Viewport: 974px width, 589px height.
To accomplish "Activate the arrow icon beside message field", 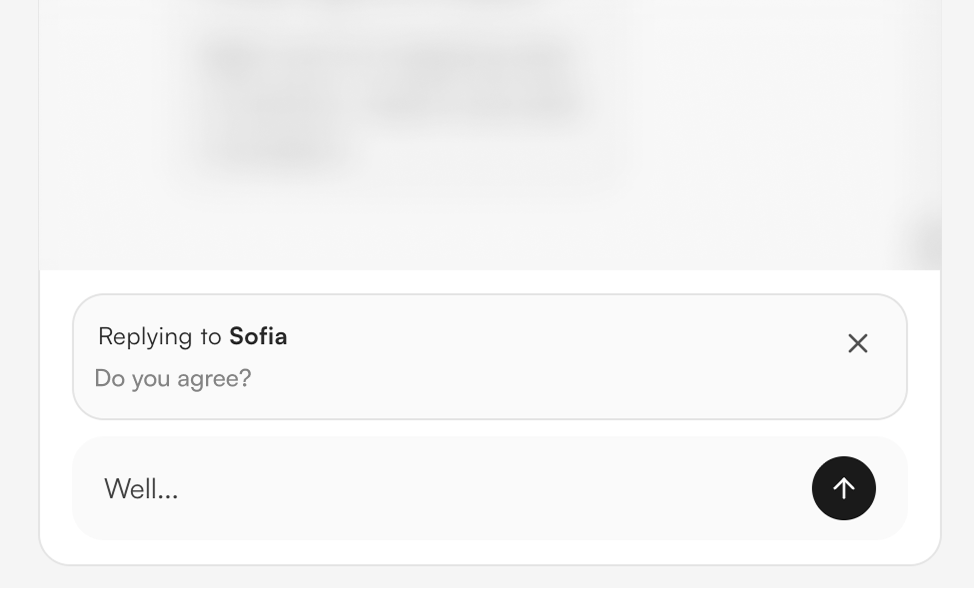I will [843, 488].
